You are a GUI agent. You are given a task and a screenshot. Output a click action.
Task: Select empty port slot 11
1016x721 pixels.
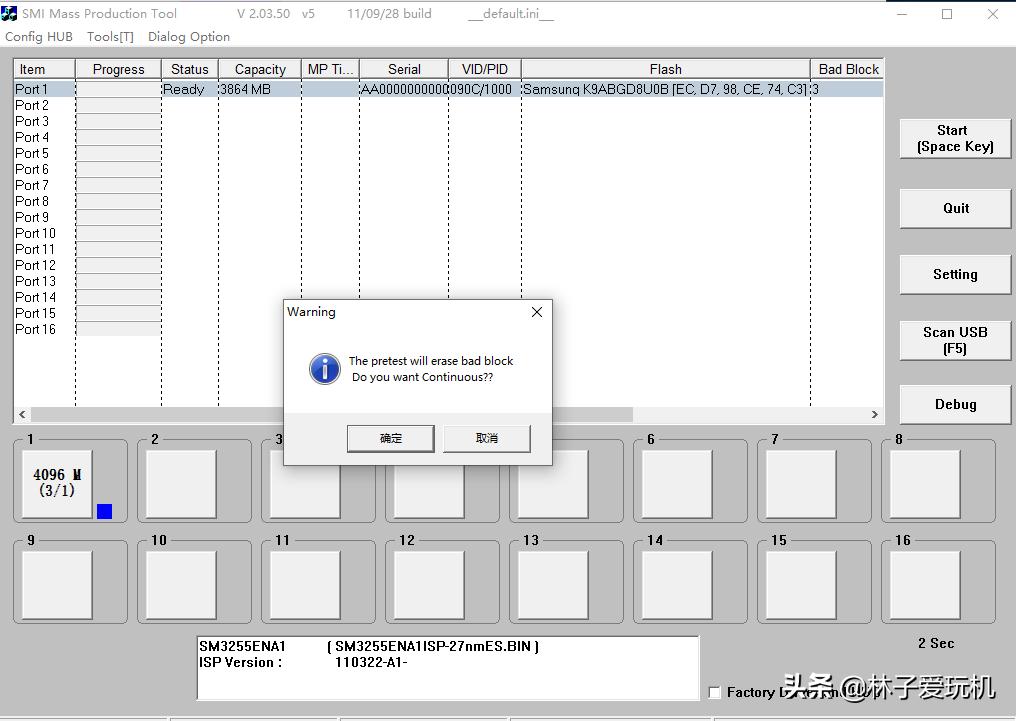305,585
